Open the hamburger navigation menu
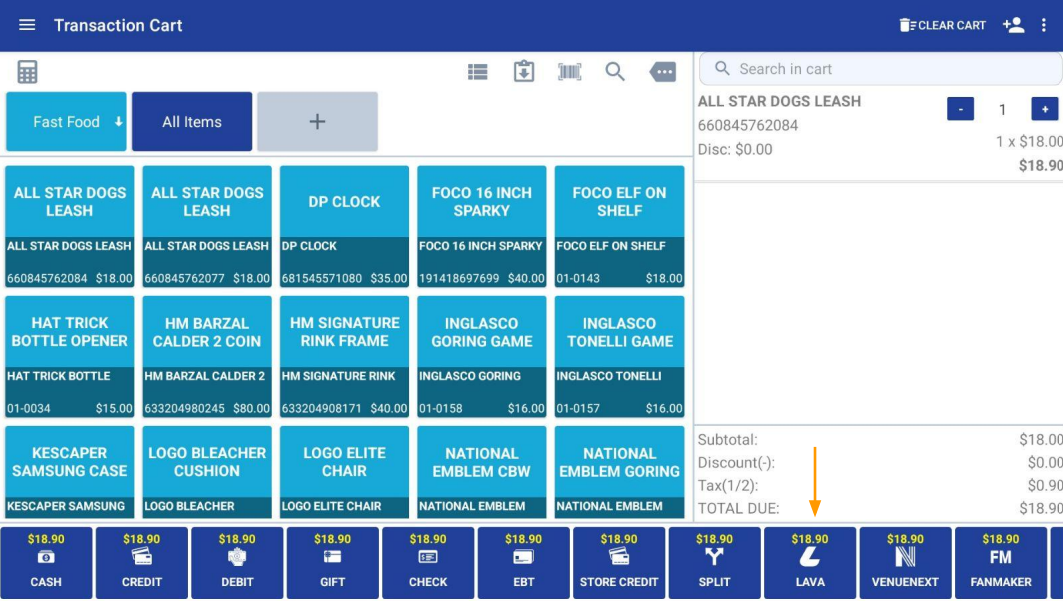The width and height of the screenshot is (1063, 601). click(27, 25)
